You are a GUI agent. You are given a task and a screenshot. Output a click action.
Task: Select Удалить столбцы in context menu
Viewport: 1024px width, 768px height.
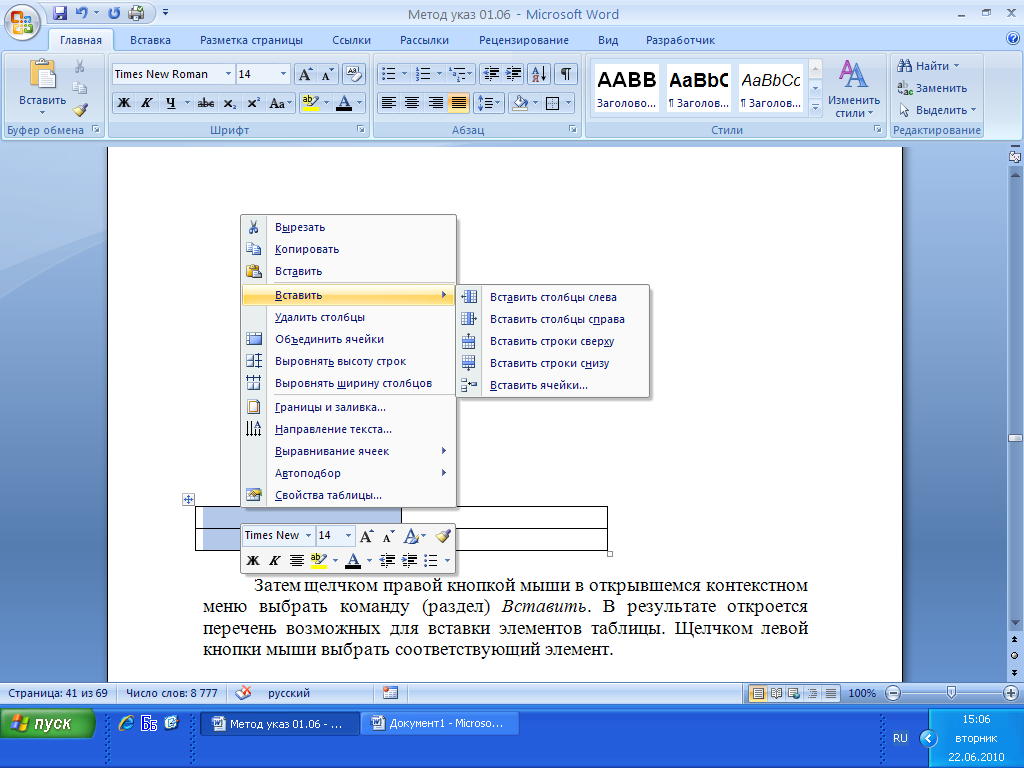348,317
